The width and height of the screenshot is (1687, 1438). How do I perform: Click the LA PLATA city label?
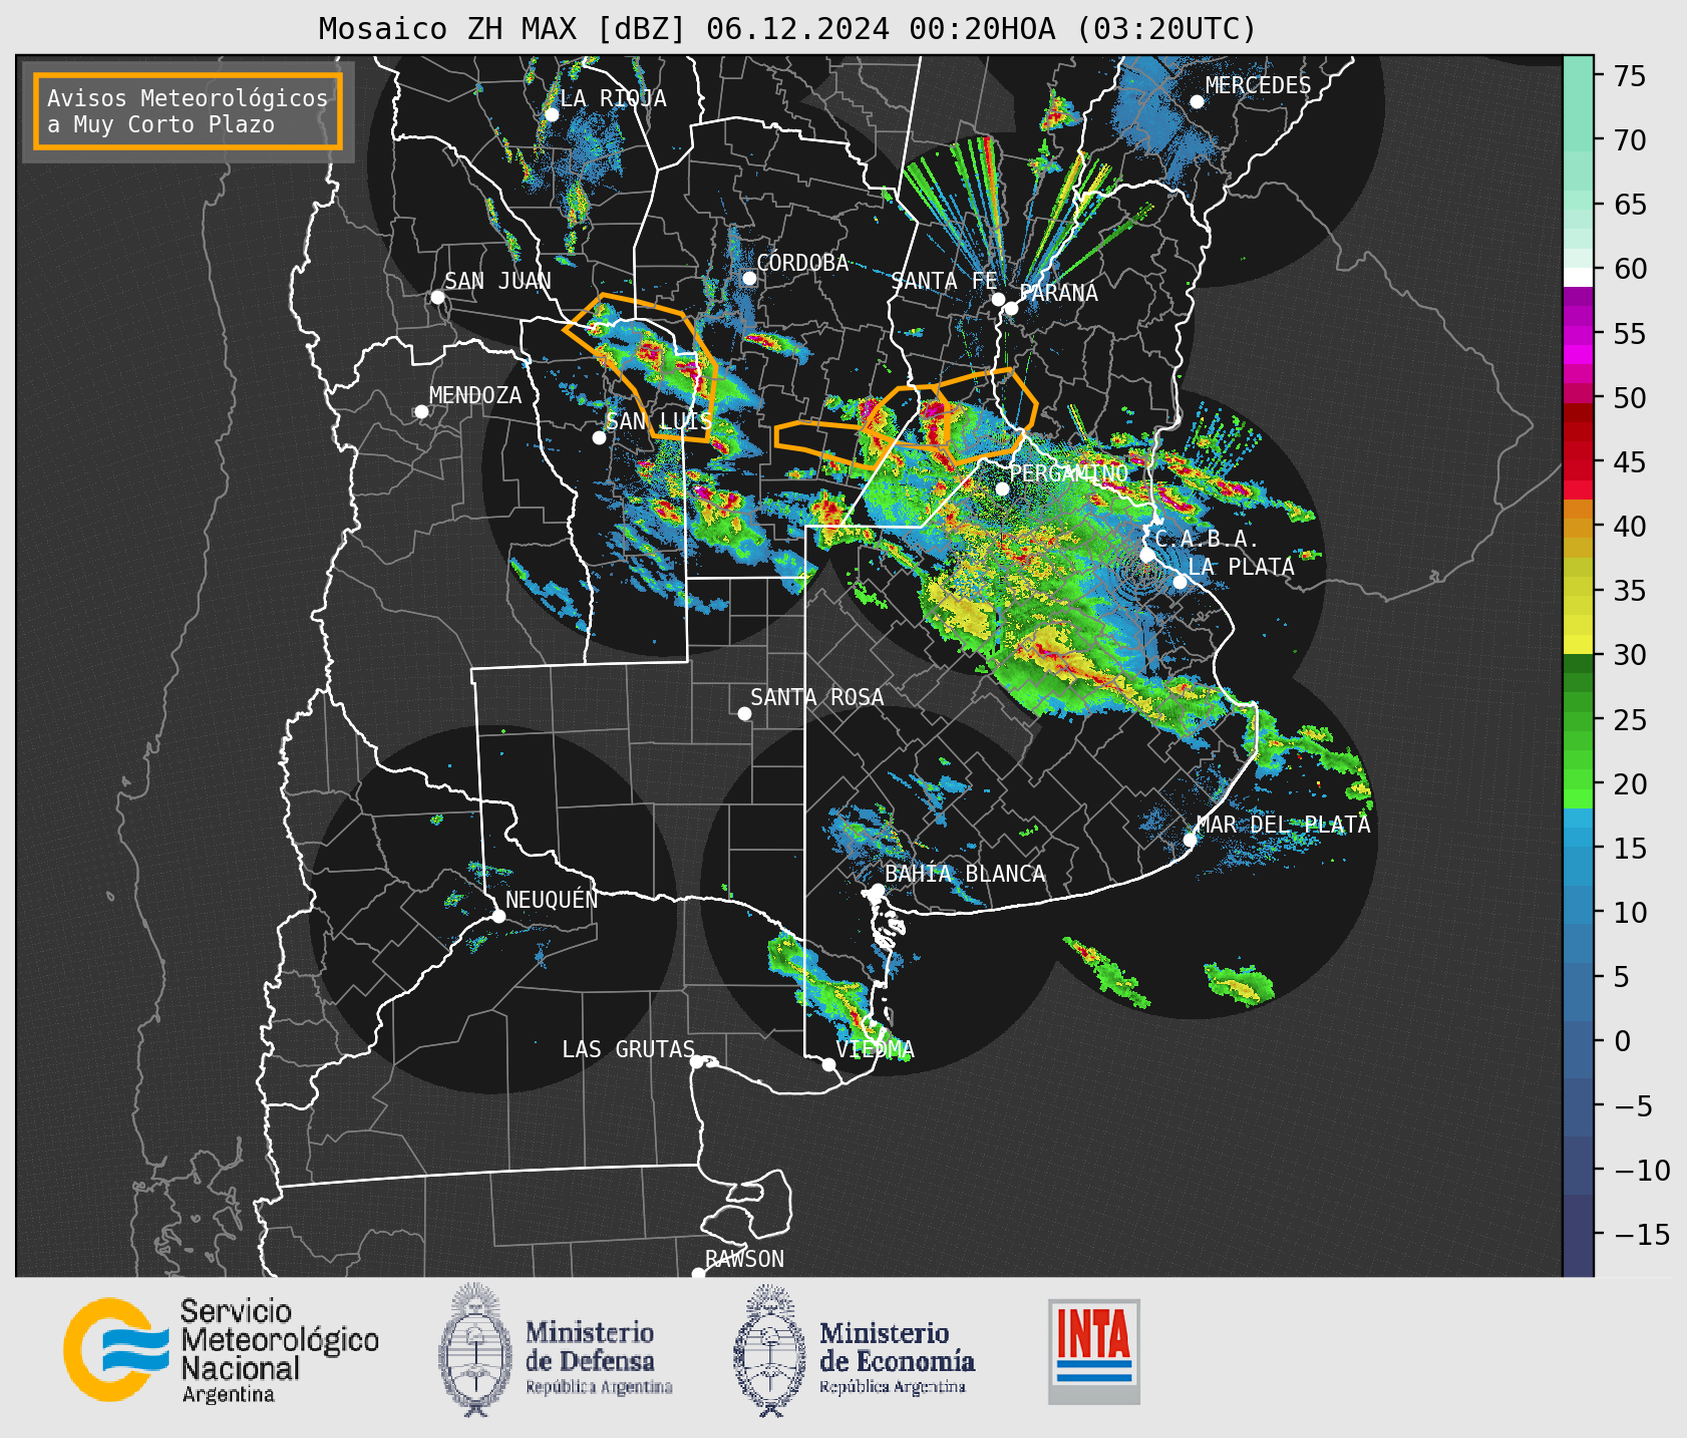1241,567
